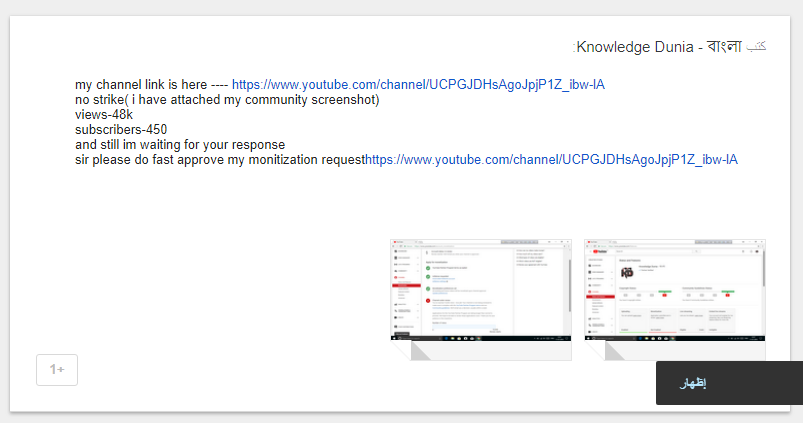Image resolution: width=803 pixels, height=423 pixels.
Task: Open channel link after 'monitization request'
Action: (551, 160)
